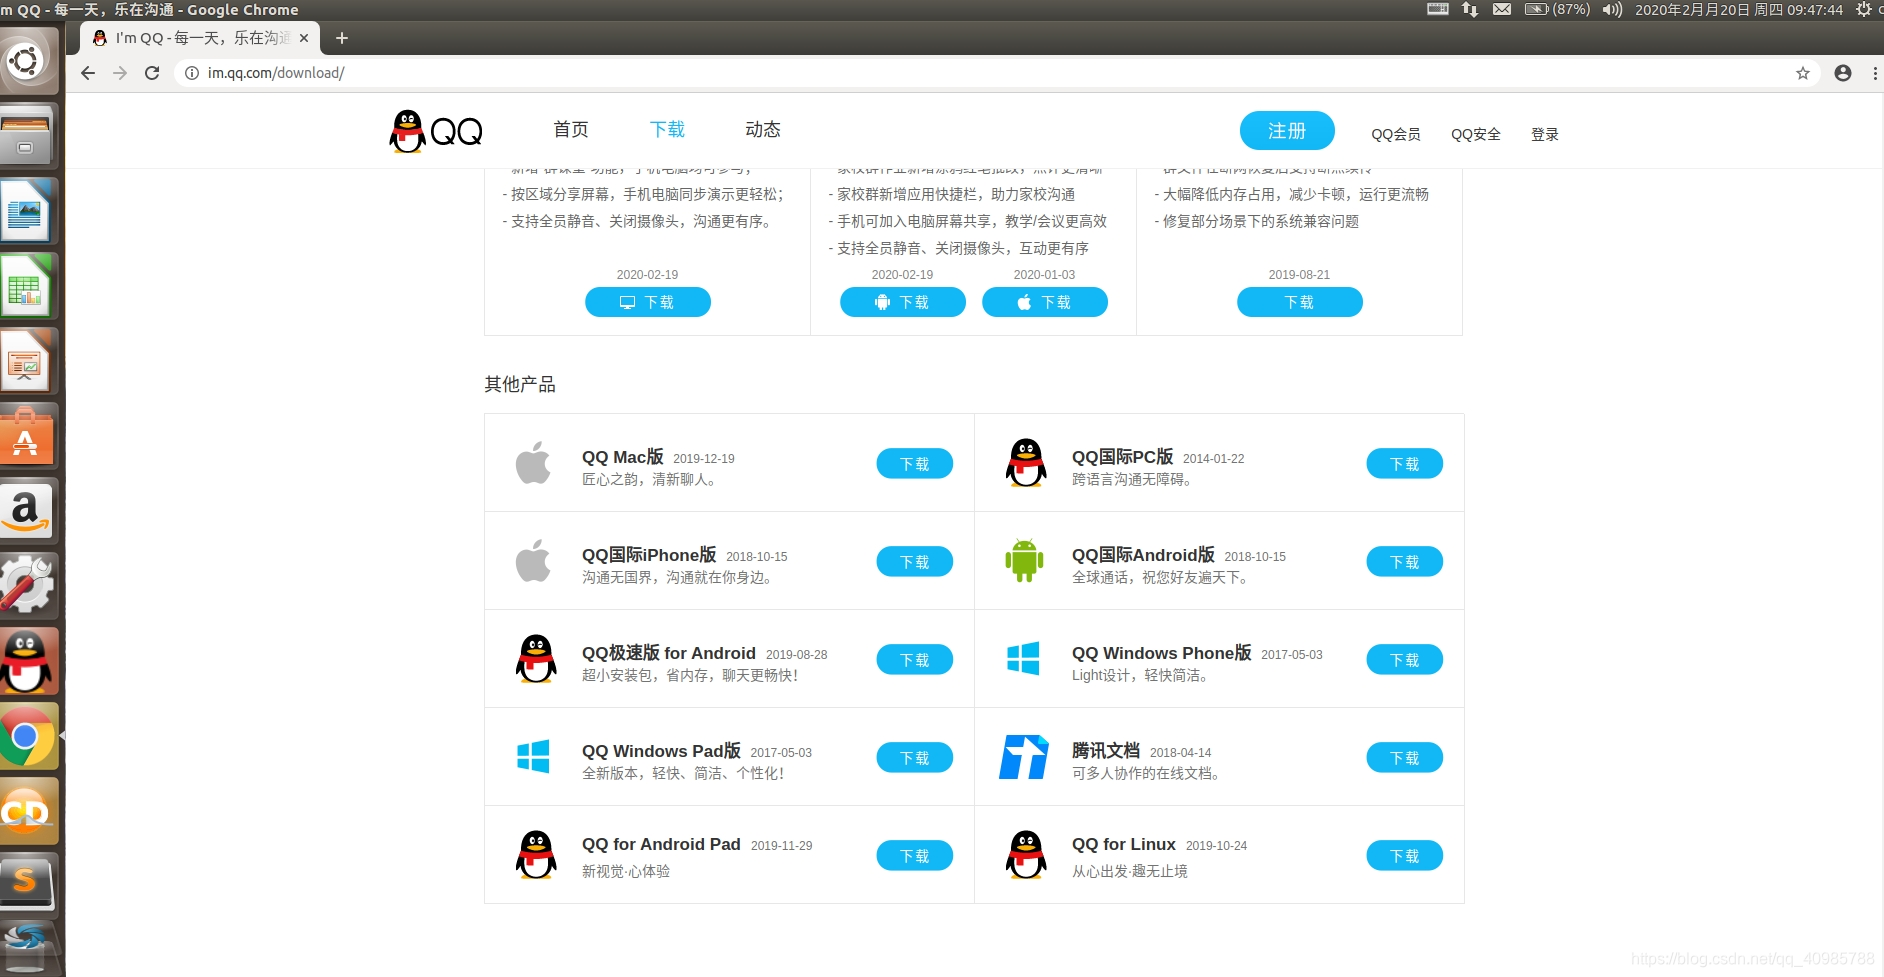The image size is (1884, 977).
Task: View site information icon in address bar
Action: coord(192,73)
